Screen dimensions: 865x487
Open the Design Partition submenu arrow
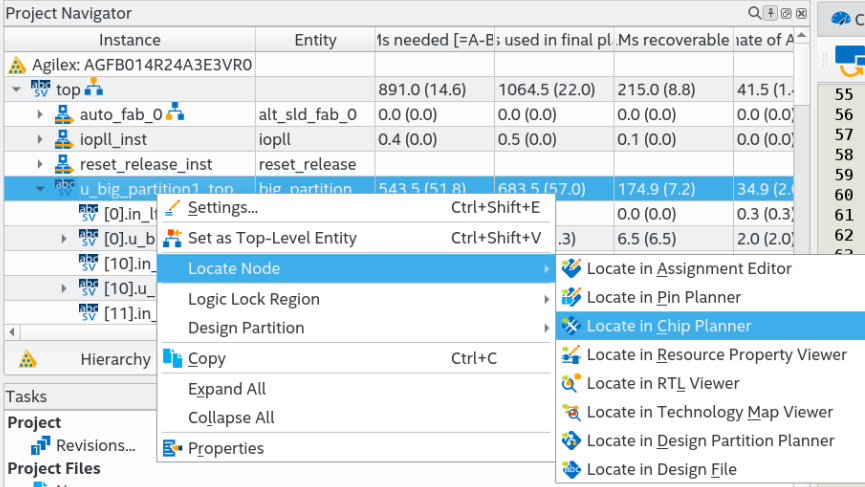pos(546,328)
